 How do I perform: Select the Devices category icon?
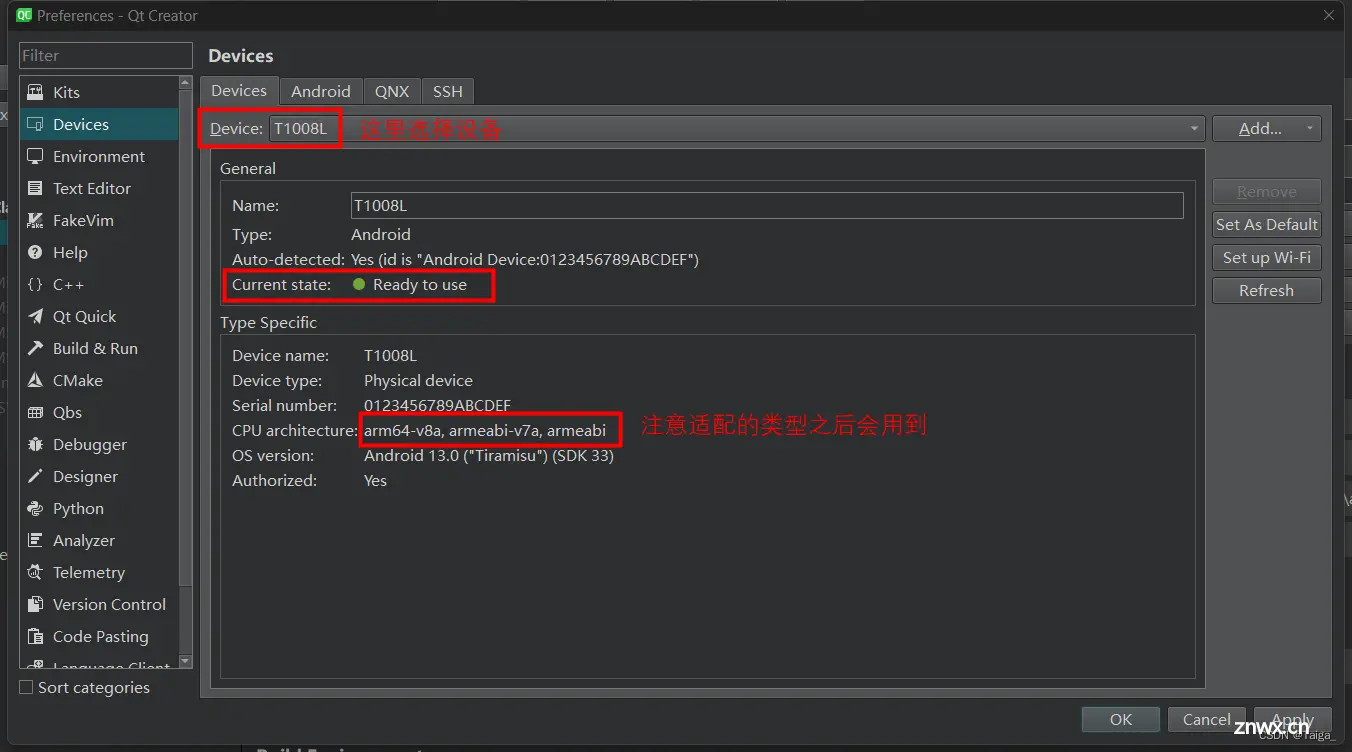click(x=36, y=124)
